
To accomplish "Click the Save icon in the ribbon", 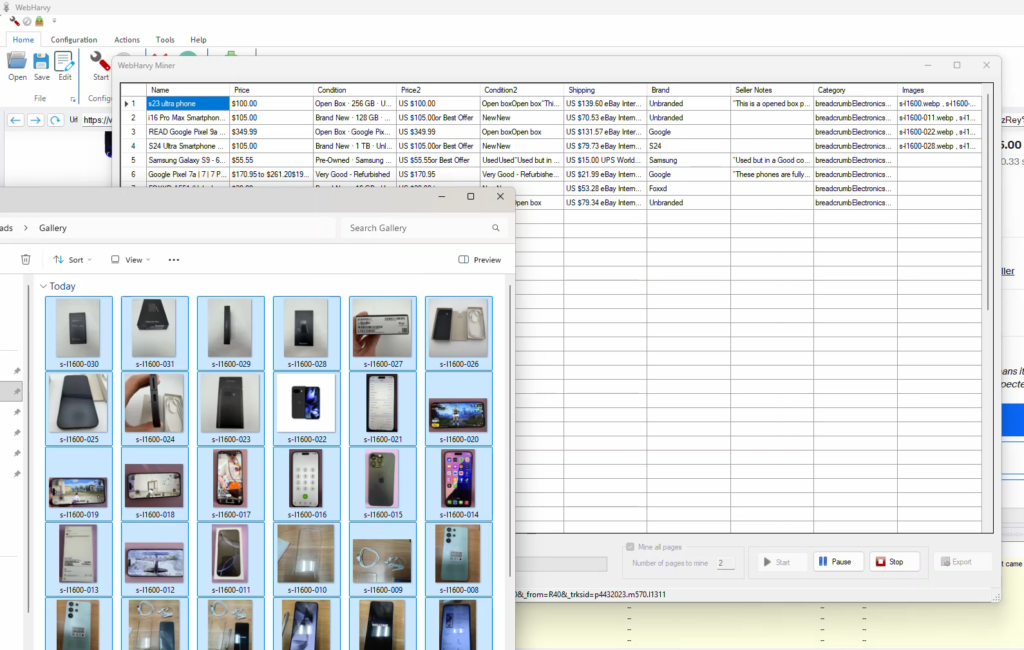I will pos(41,62).
